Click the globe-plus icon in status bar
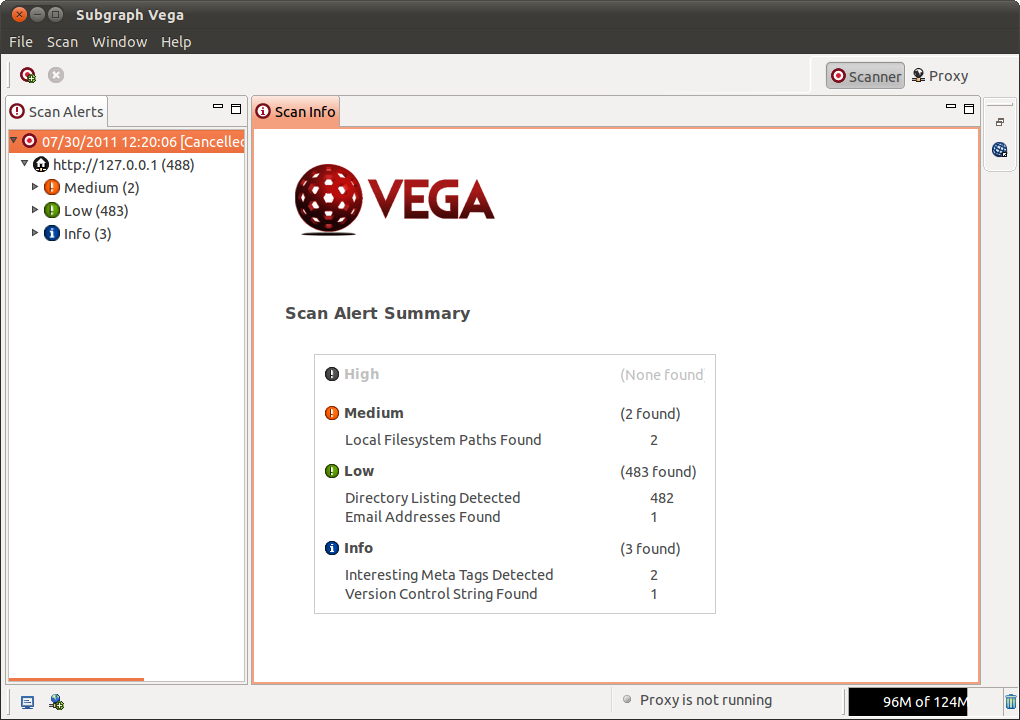The height and width of the screenshot is (720, 1020). pyautogui.click(x=57, y=702)
